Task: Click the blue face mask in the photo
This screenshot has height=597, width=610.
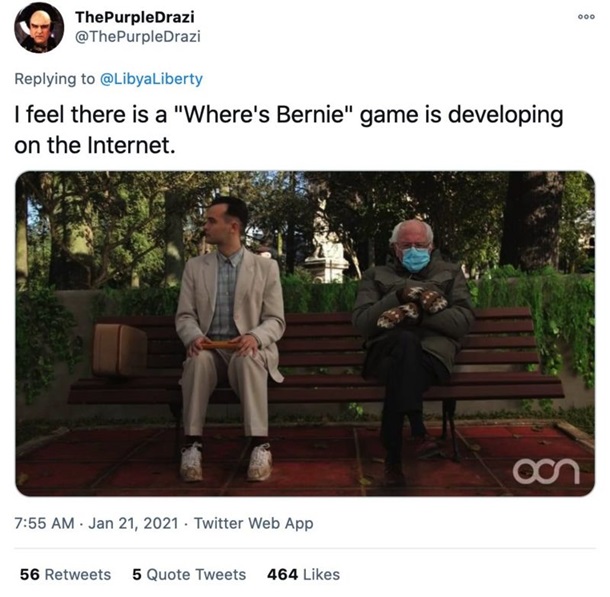Action: (x=415, y=259)
